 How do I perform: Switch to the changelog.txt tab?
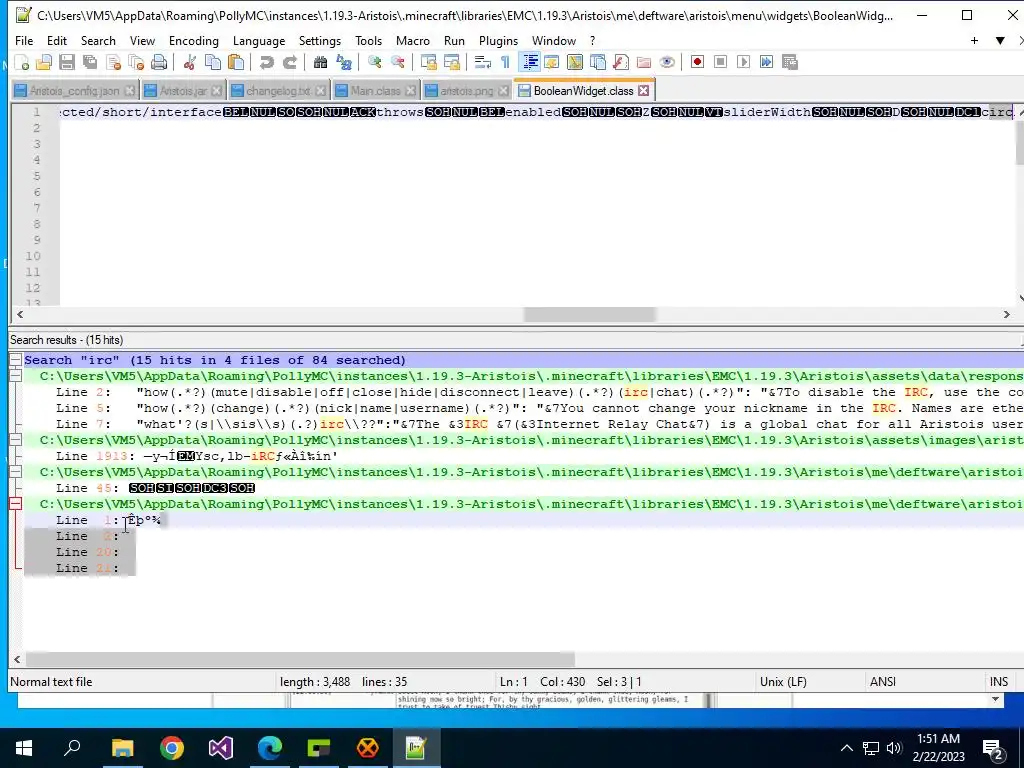point(277,91)
